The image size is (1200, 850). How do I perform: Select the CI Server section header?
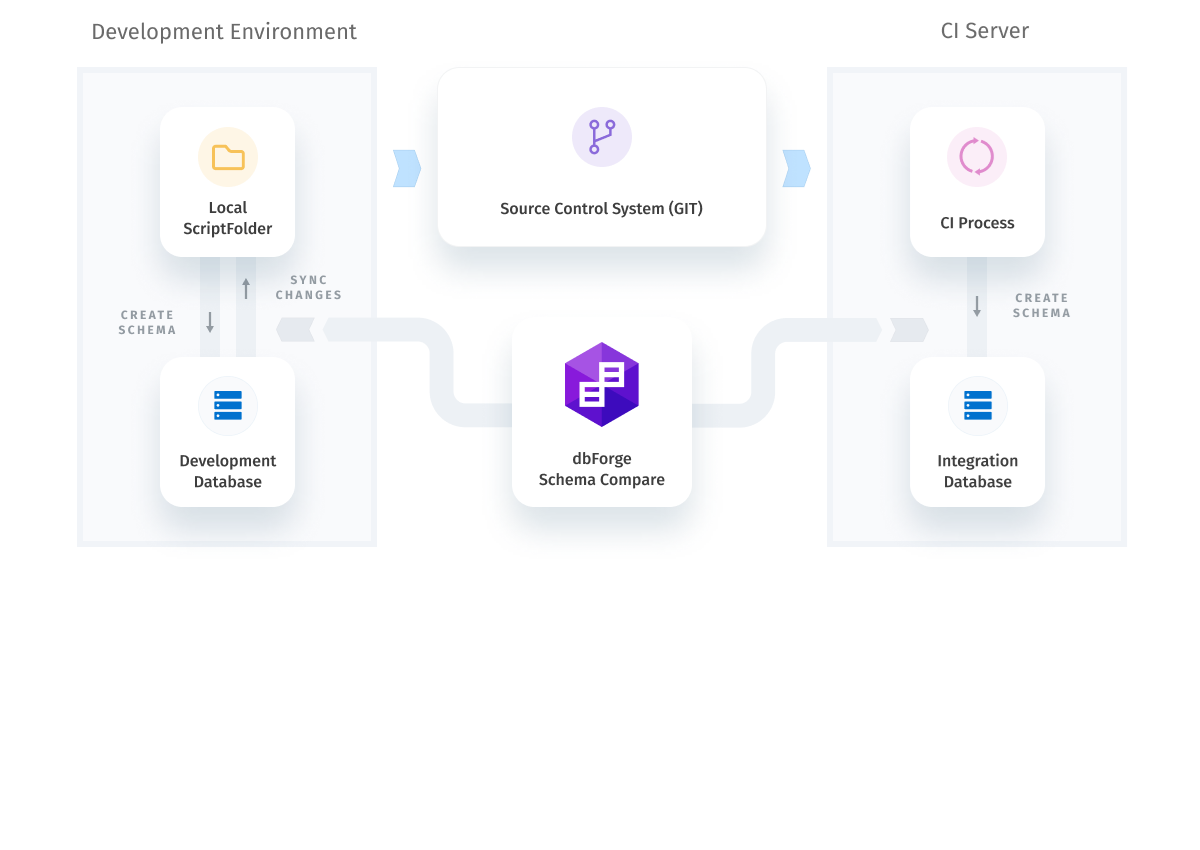984,31
